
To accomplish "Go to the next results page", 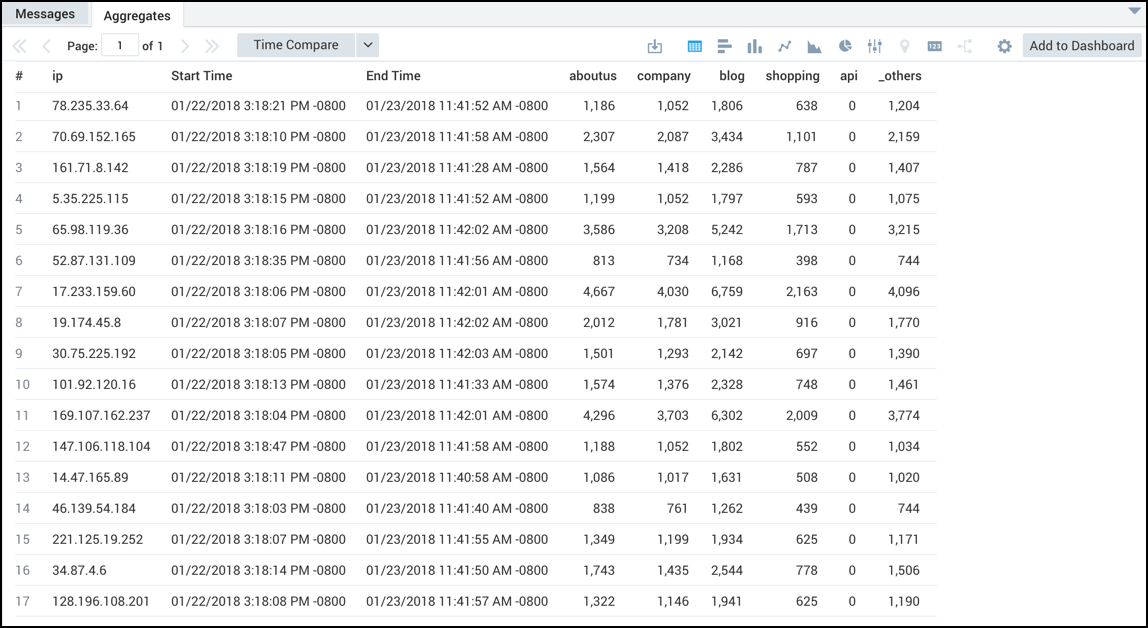I will 185,44.
